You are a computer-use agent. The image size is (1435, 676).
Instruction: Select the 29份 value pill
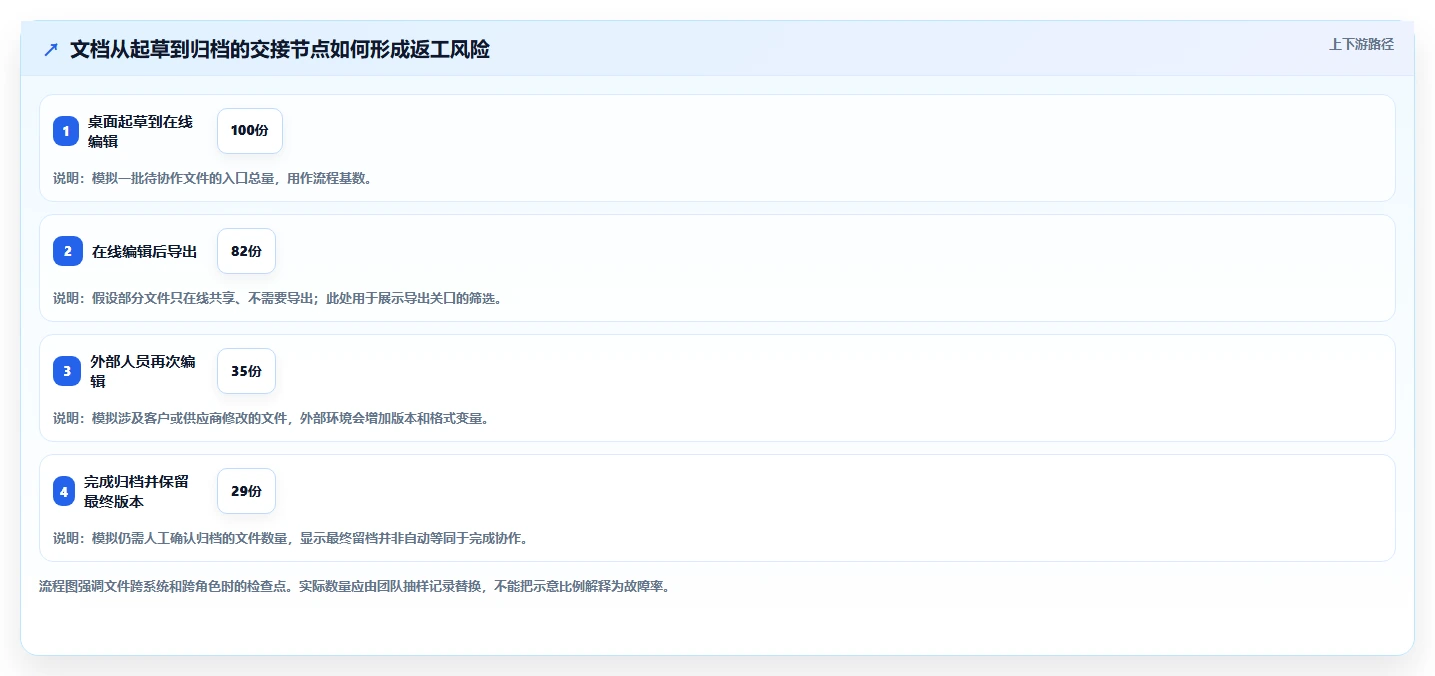[246, 491]
